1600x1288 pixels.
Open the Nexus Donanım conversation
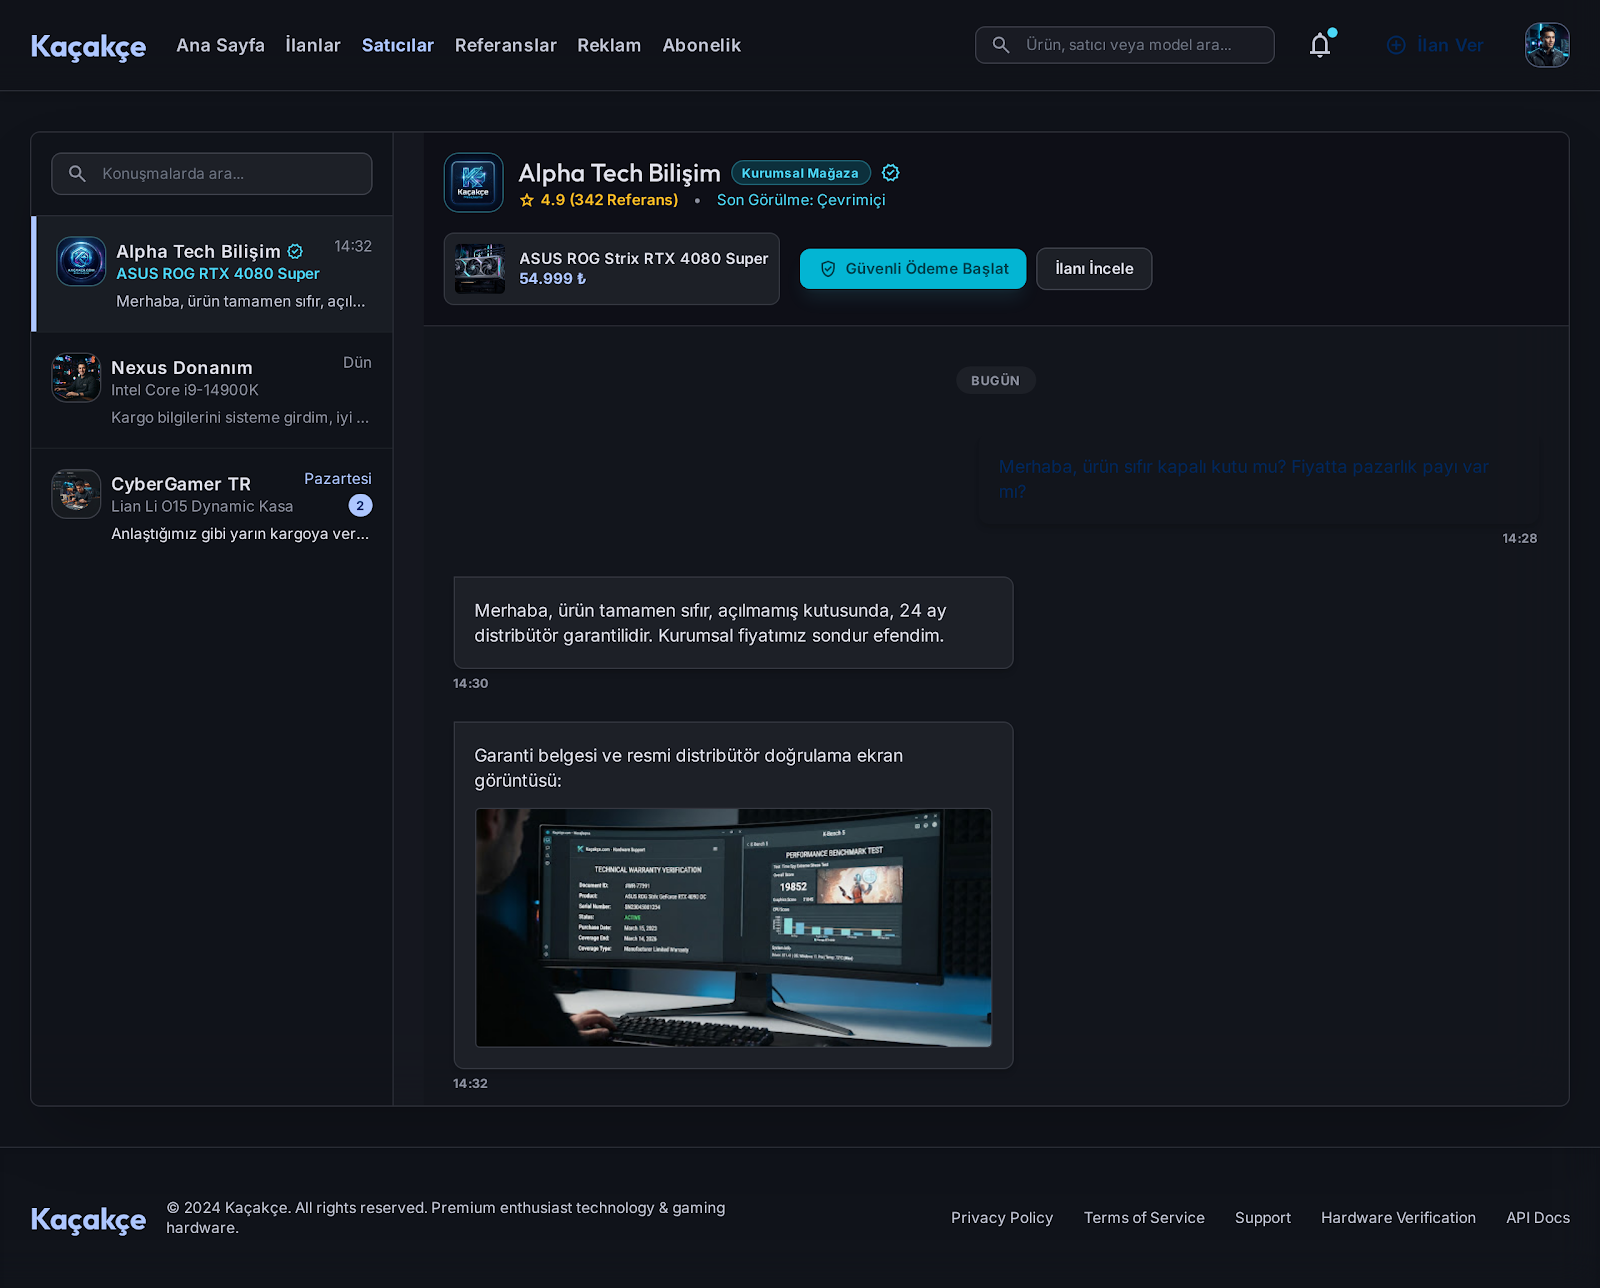coord(212,390)
